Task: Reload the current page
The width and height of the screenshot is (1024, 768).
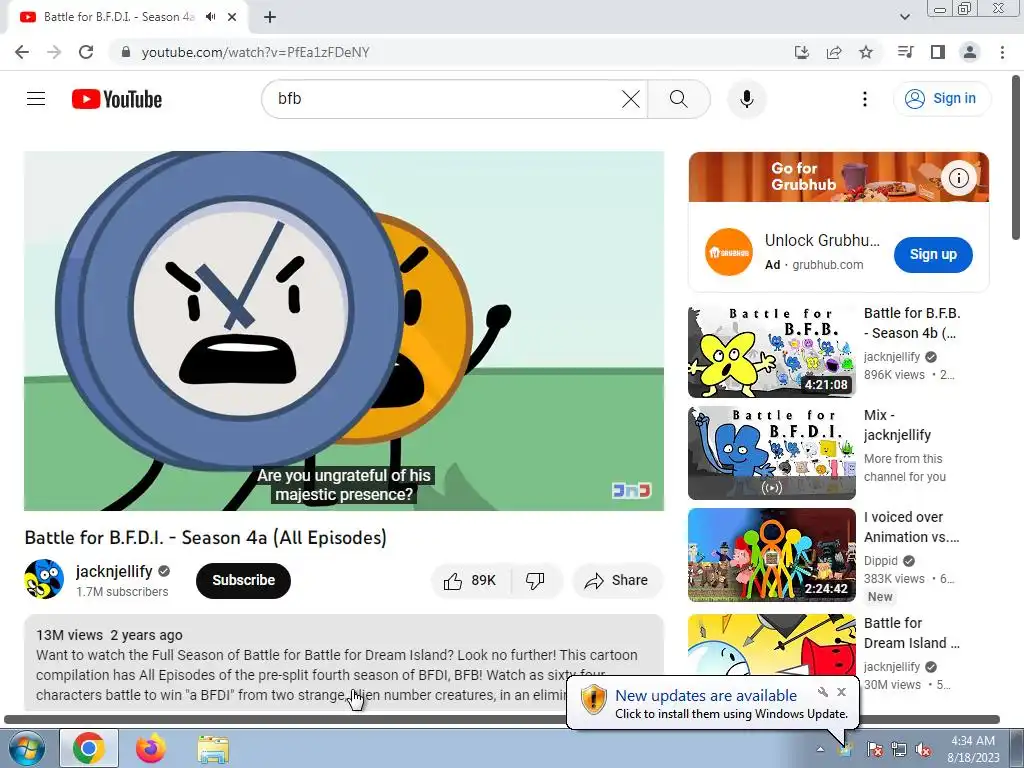Action: [86, 52]
